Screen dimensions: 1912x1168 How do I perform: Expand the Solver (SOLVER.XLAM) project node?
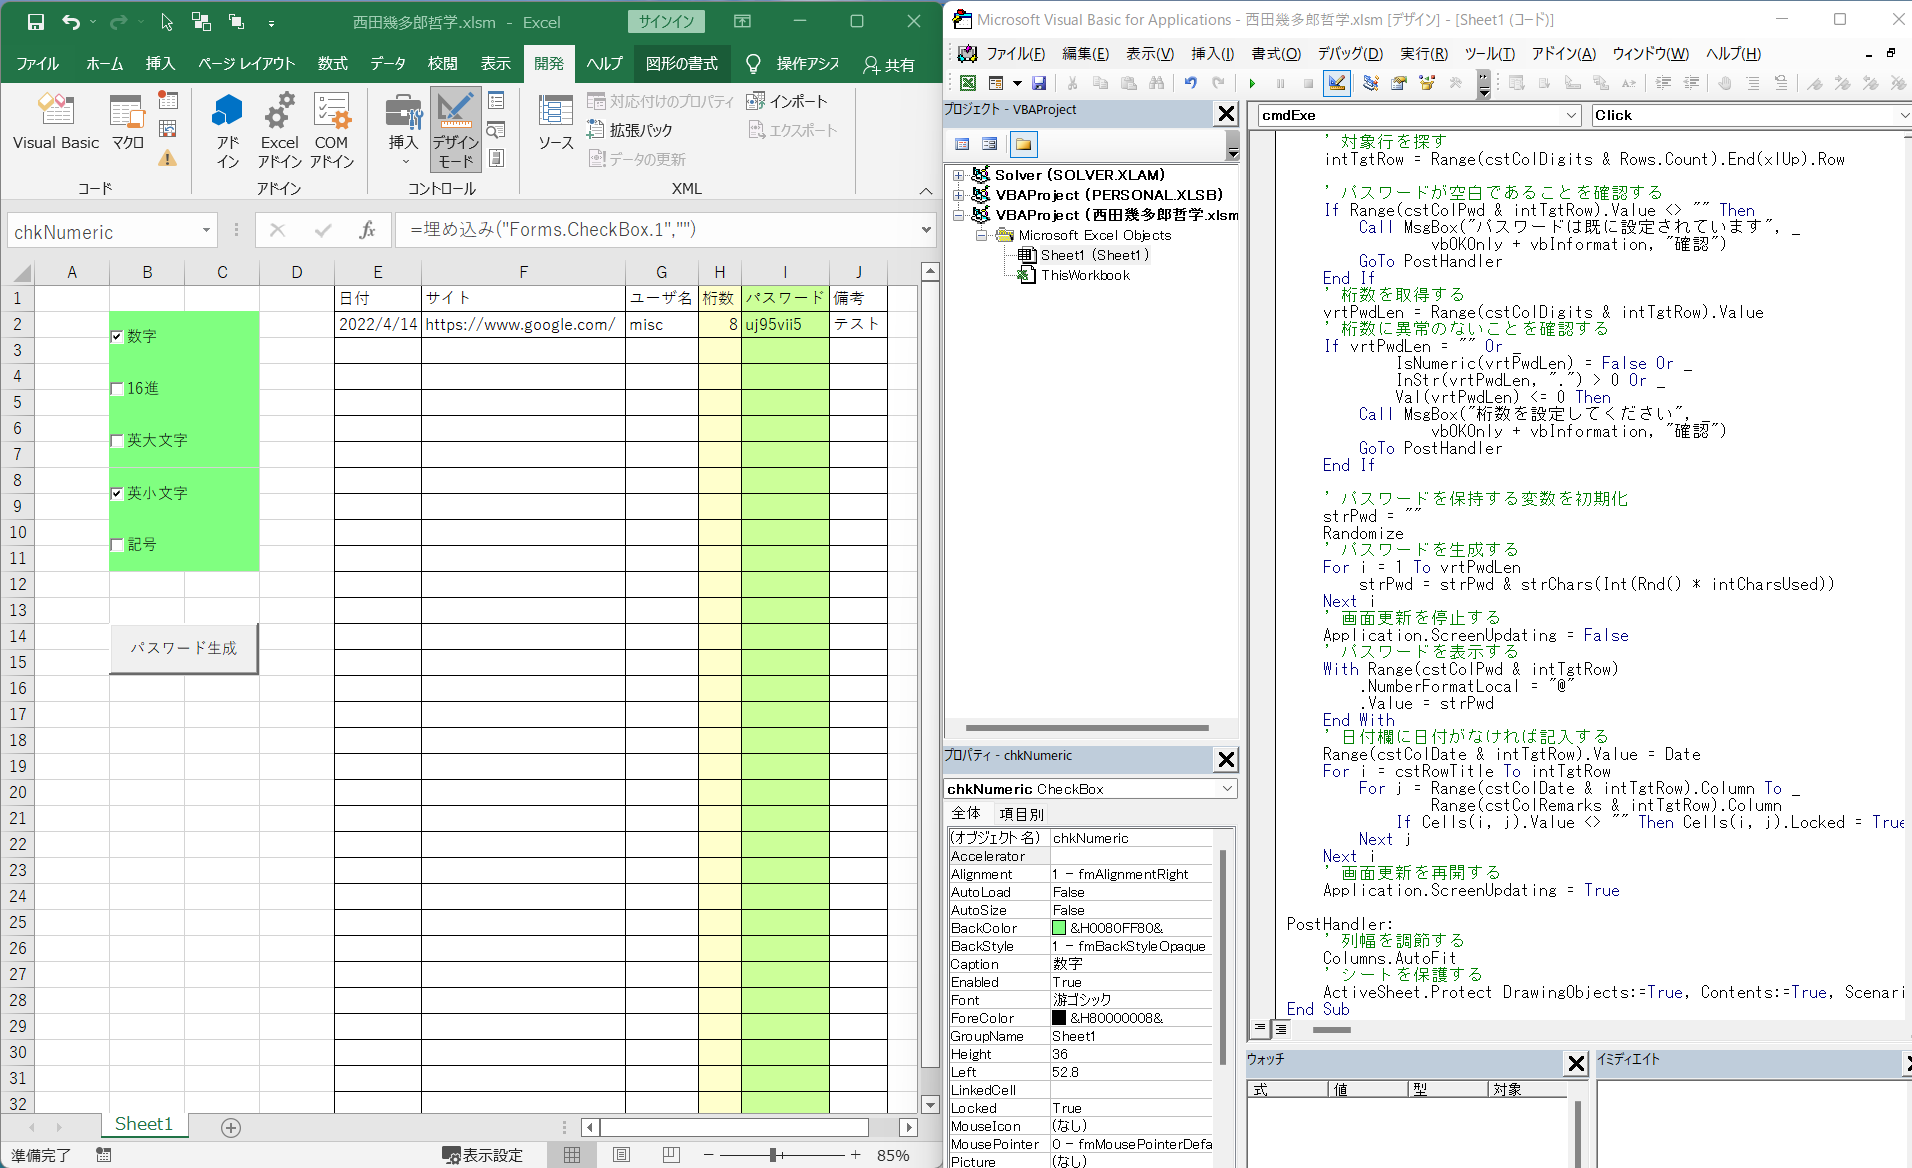tap(958, 175)
